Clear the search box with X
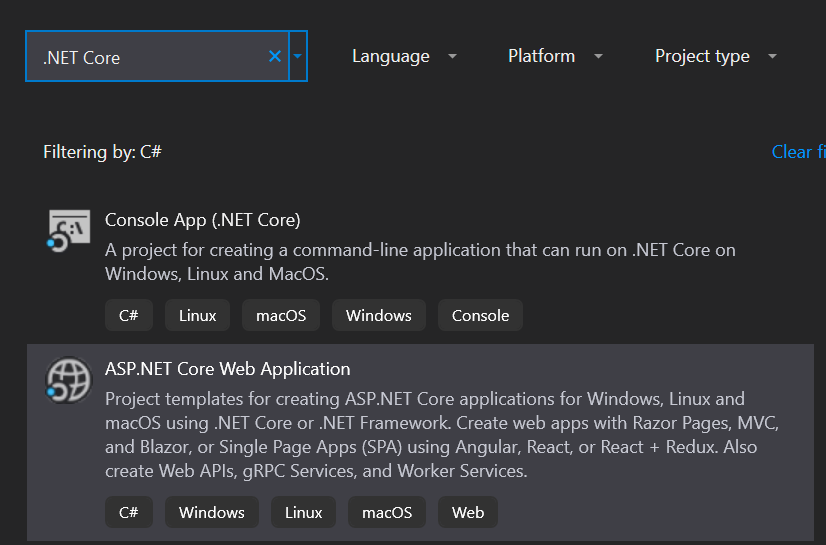The image size is (826, 545). (275, 57)
